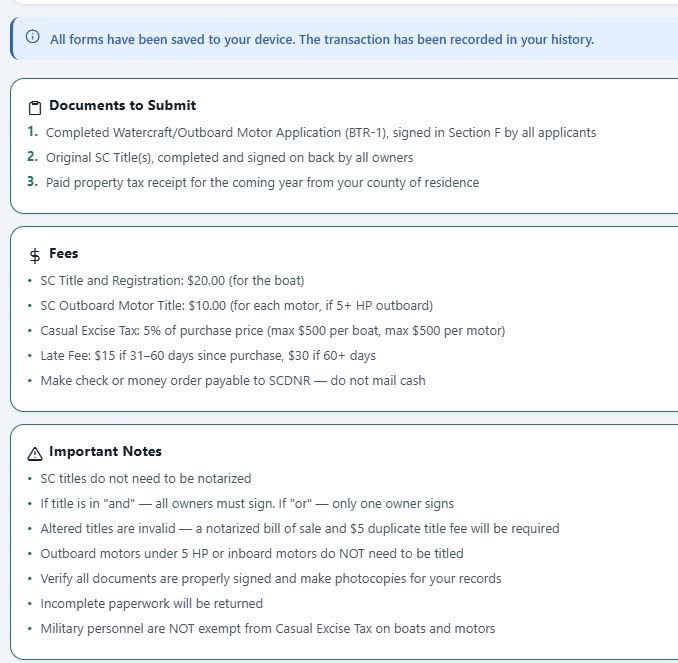Select the Fees section heading
This screenshot has width=678, height=663.
coord(63,254)
